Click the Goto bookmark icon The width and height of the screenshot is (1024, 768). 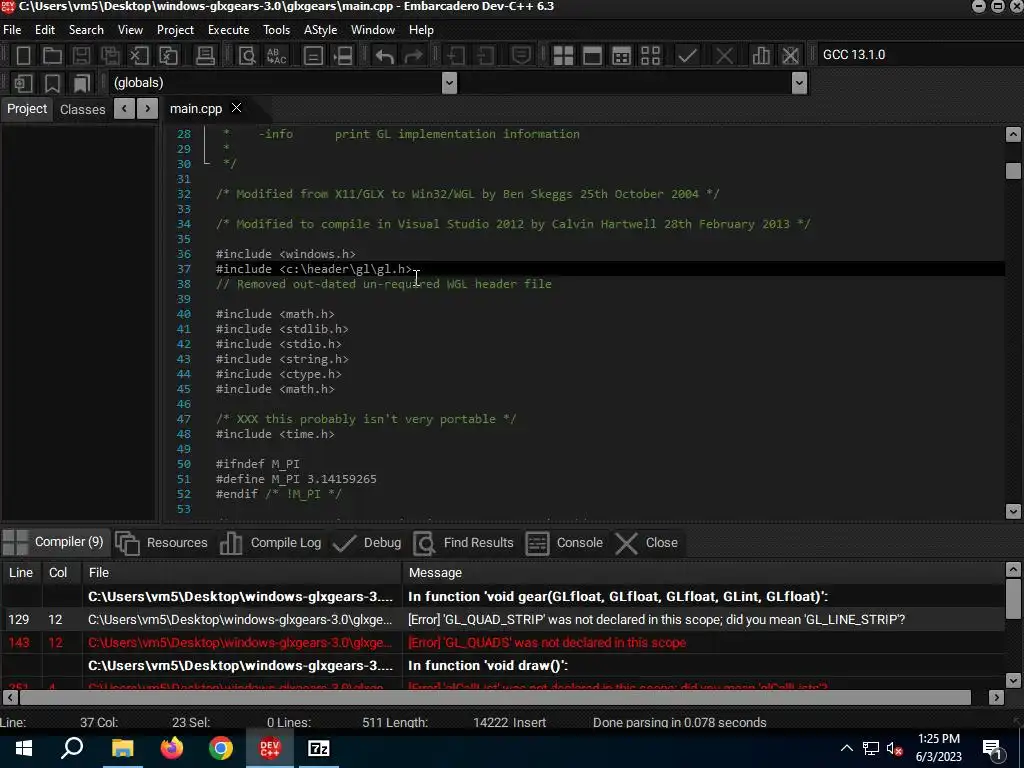click(x=81, y=83)
